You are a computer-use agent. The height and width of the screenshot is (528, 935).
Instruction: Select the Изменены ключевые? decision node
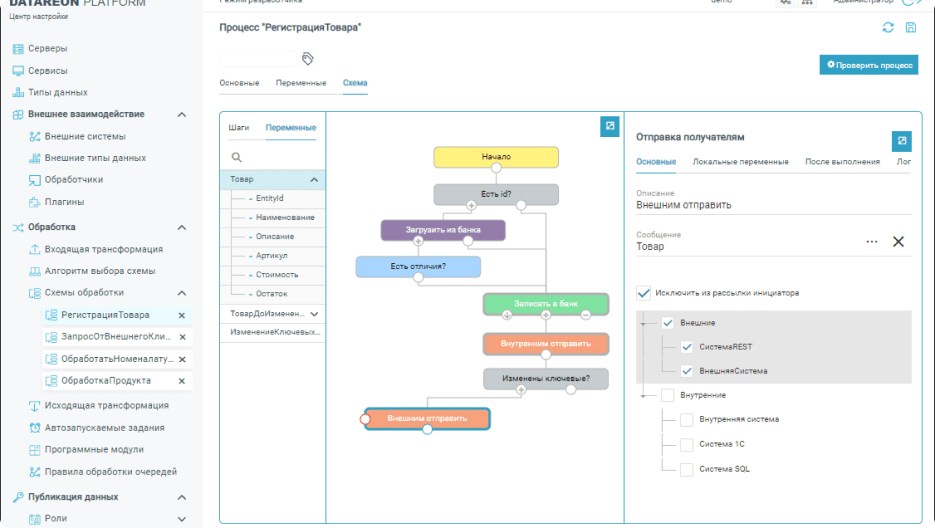546,378
